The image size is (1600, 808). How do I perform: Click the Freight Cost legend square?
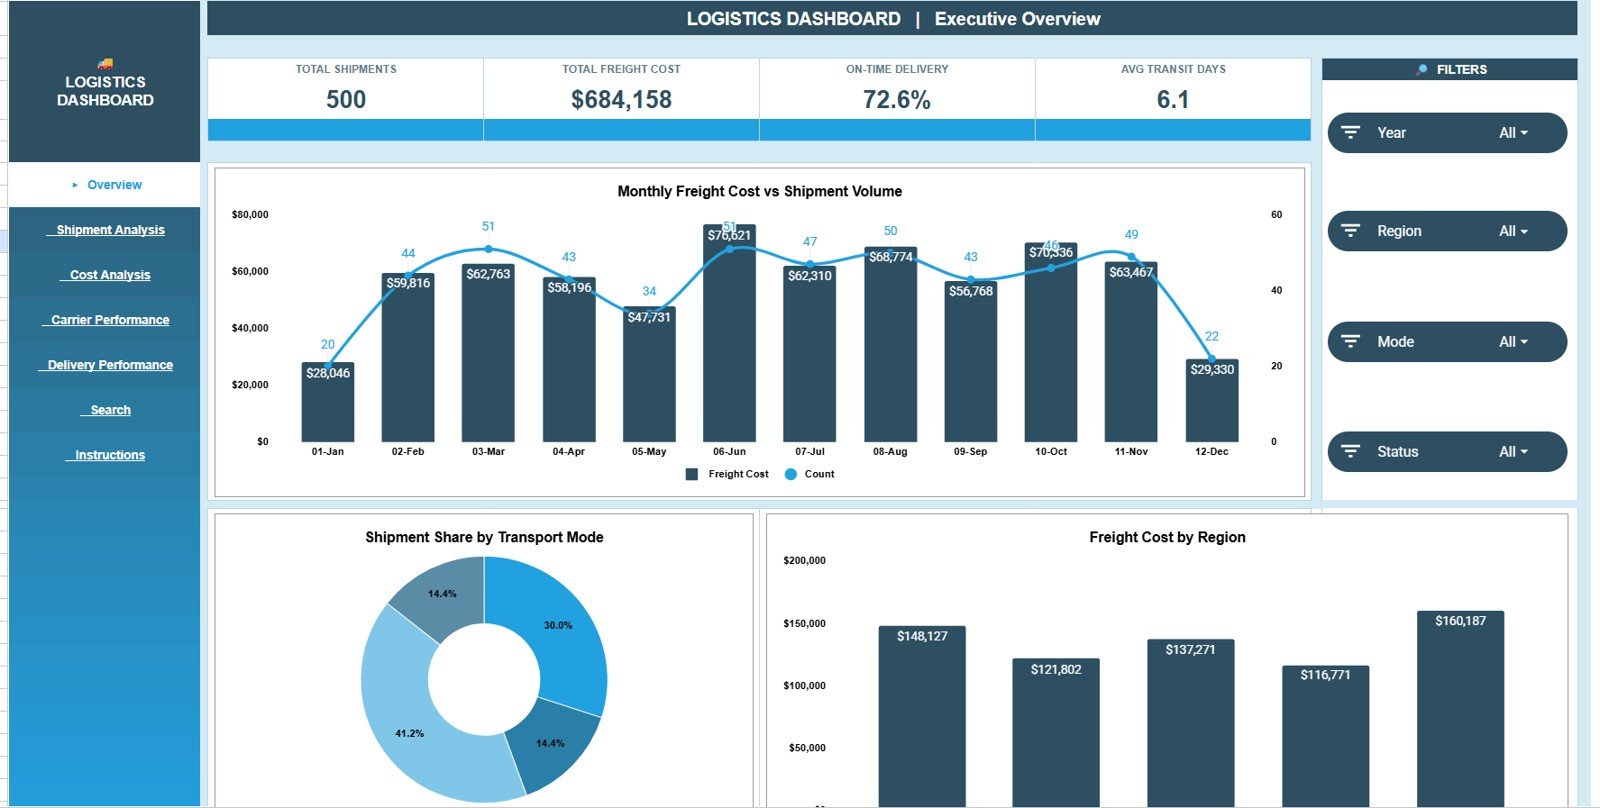tap(692, 474)
